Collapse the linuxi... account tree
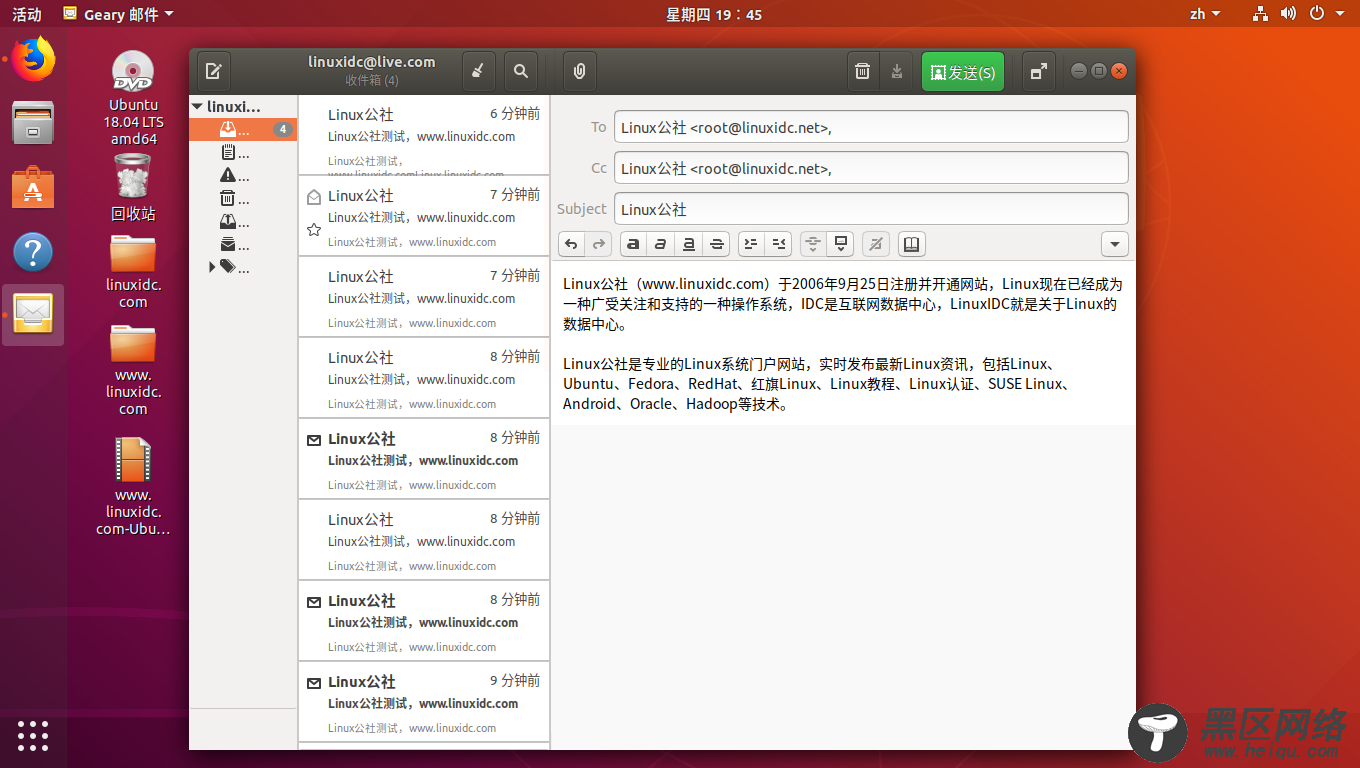The image size is (1360, 768). 197,106
